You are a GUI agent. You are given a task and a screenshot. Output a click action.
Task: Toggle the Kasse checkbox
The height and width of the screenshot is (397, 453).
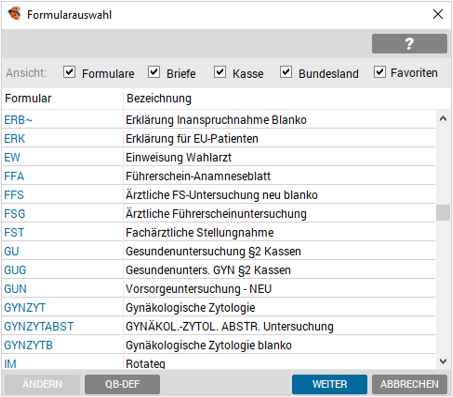220,72
